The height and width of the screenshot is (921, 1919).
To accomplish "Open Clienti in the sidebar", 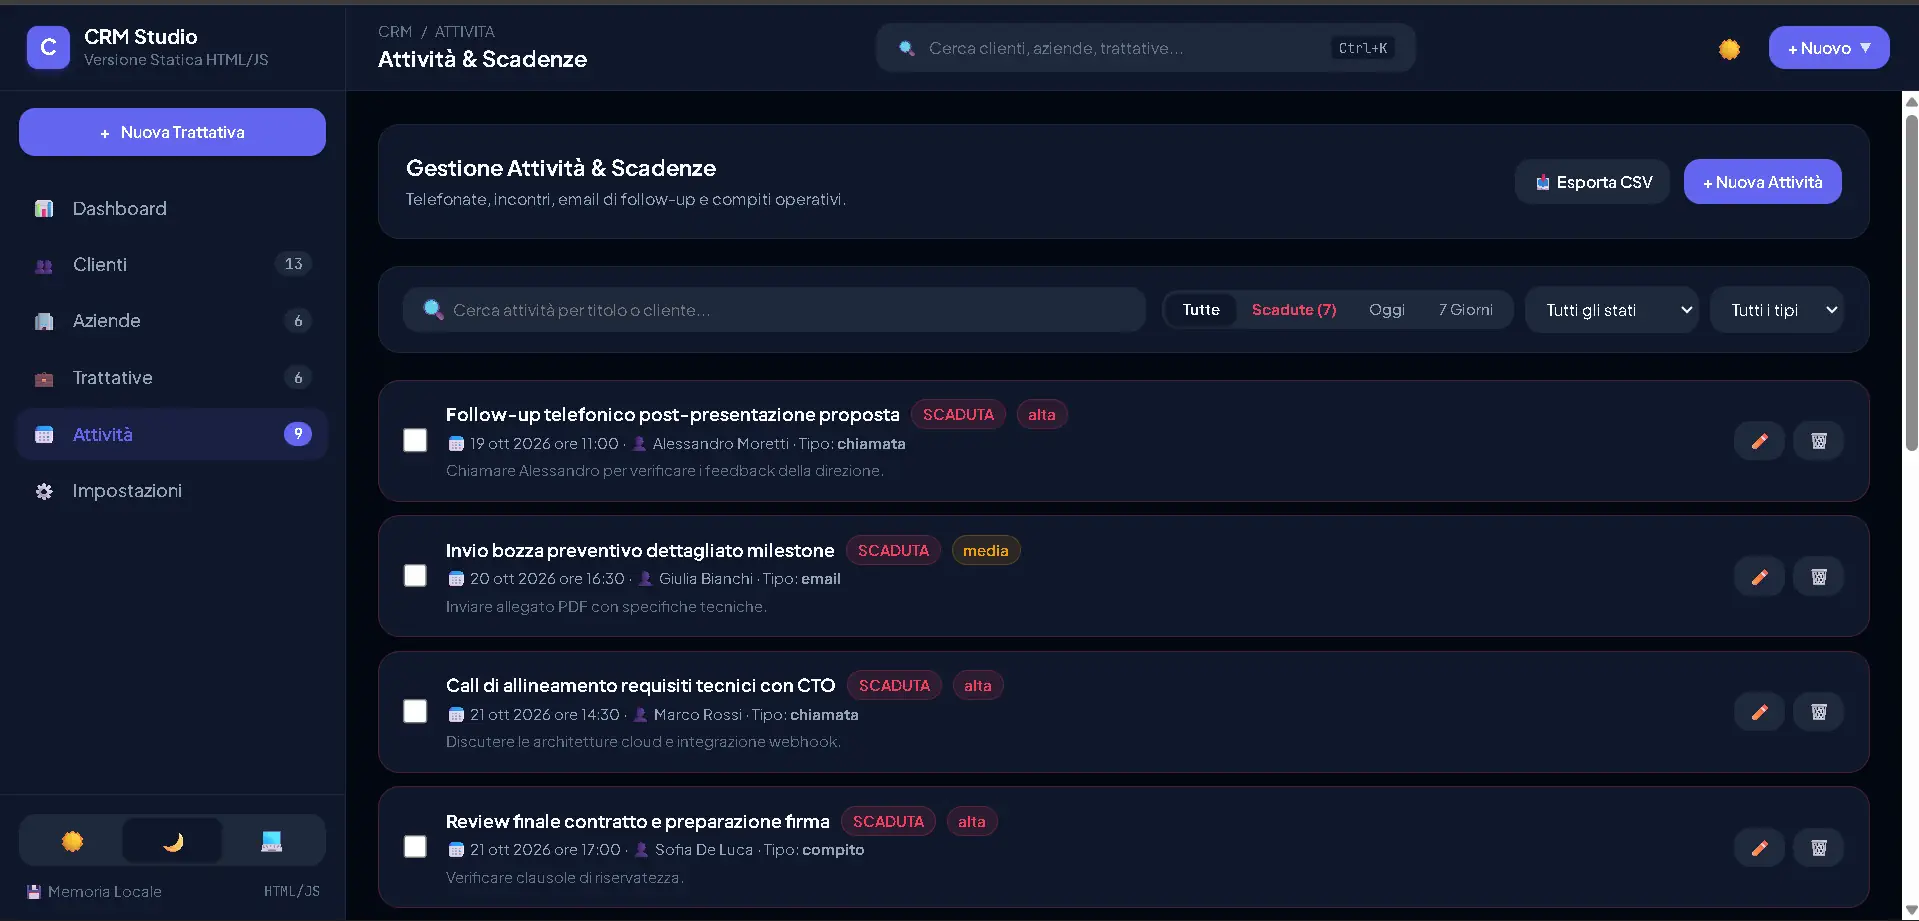I will (172, 265).
